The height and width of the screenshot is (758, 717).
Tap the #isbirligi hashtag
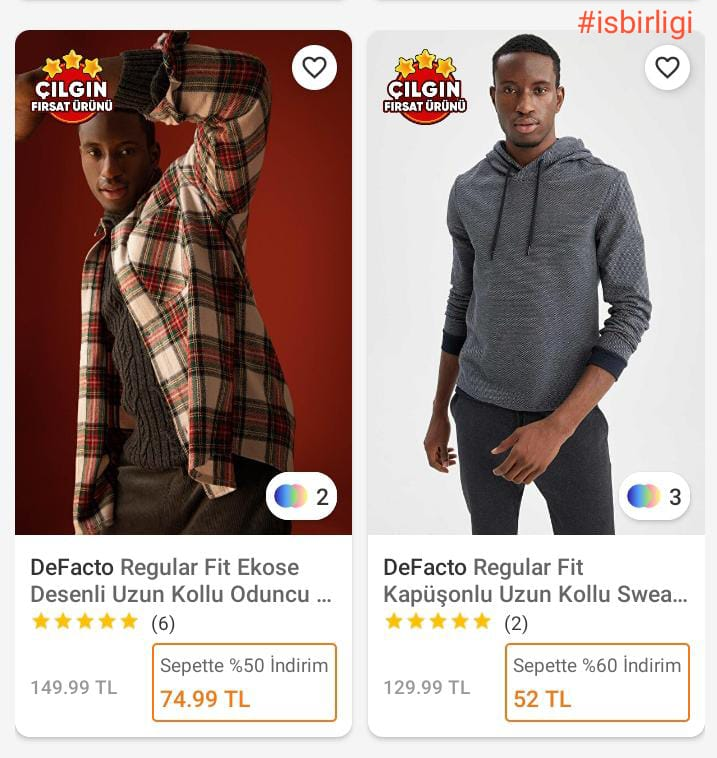[x=635, y=25]
